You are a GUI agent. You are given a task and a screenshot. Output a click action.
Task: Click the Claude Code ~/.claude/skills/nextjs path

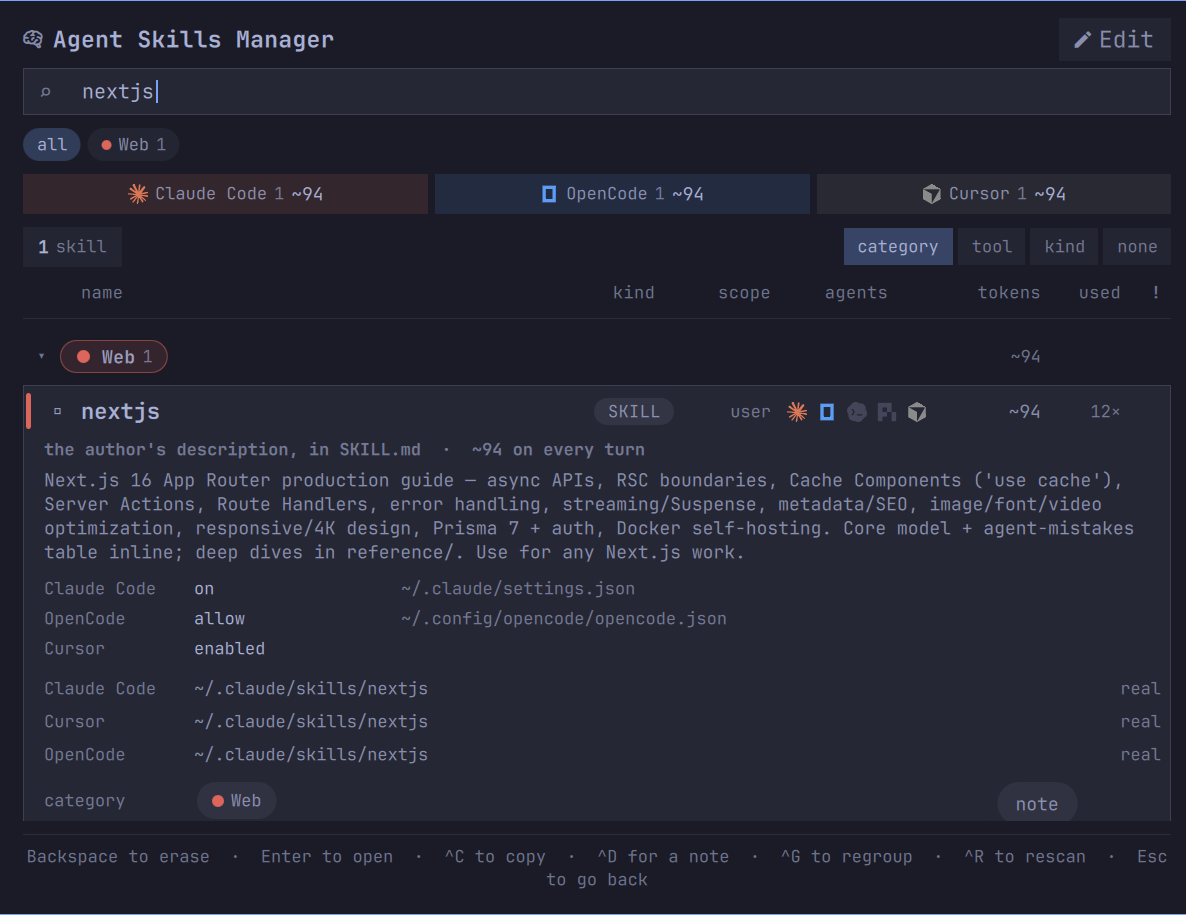[x=311, y=689]
